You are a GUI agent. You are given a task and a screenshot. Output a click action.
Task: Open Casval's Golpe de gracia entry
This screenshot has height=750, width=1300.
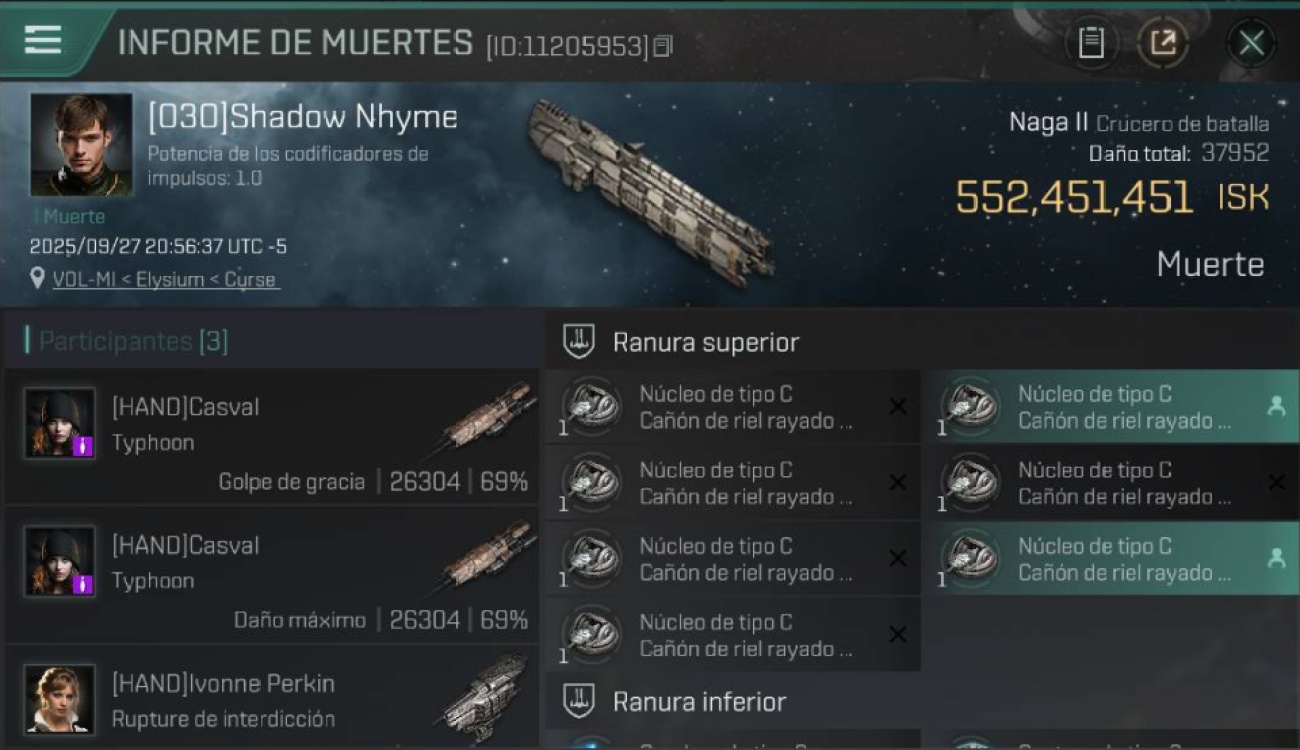(272, 436)
